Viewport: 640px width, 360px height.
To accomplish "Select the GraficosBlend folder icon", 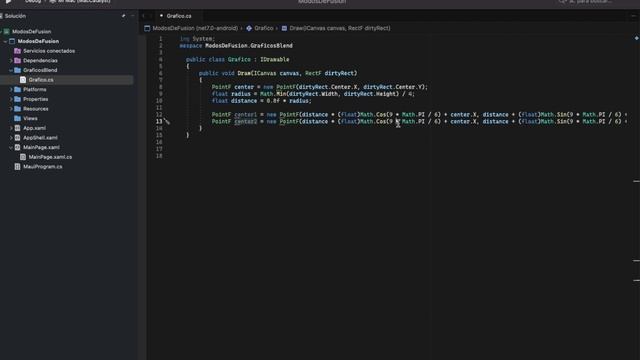I will [x=18, y=70].
